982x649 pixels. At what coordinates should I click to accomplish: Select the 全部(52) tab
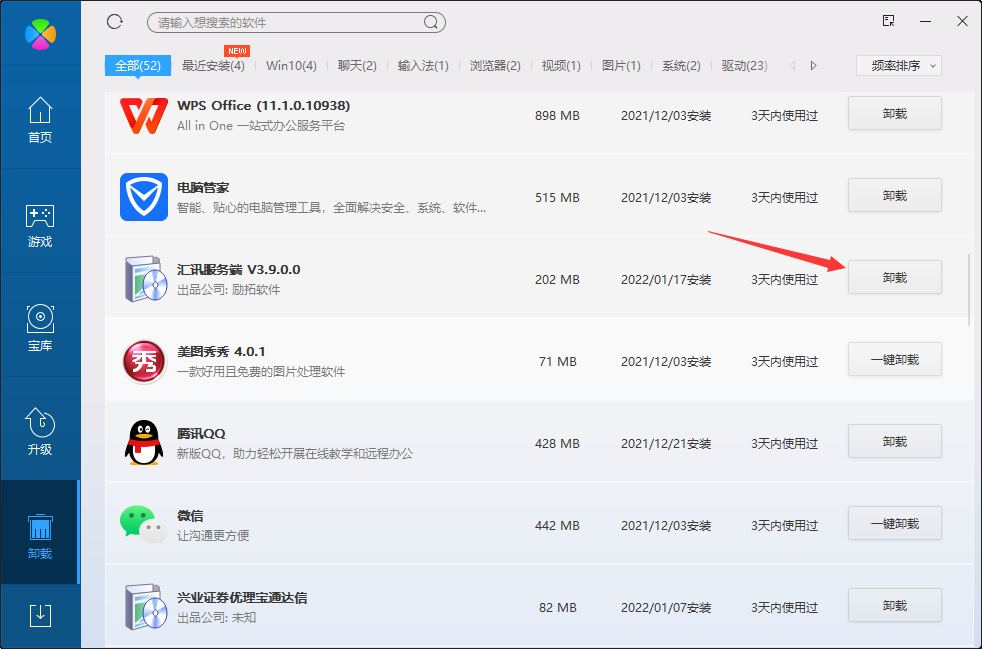[138, 65]
